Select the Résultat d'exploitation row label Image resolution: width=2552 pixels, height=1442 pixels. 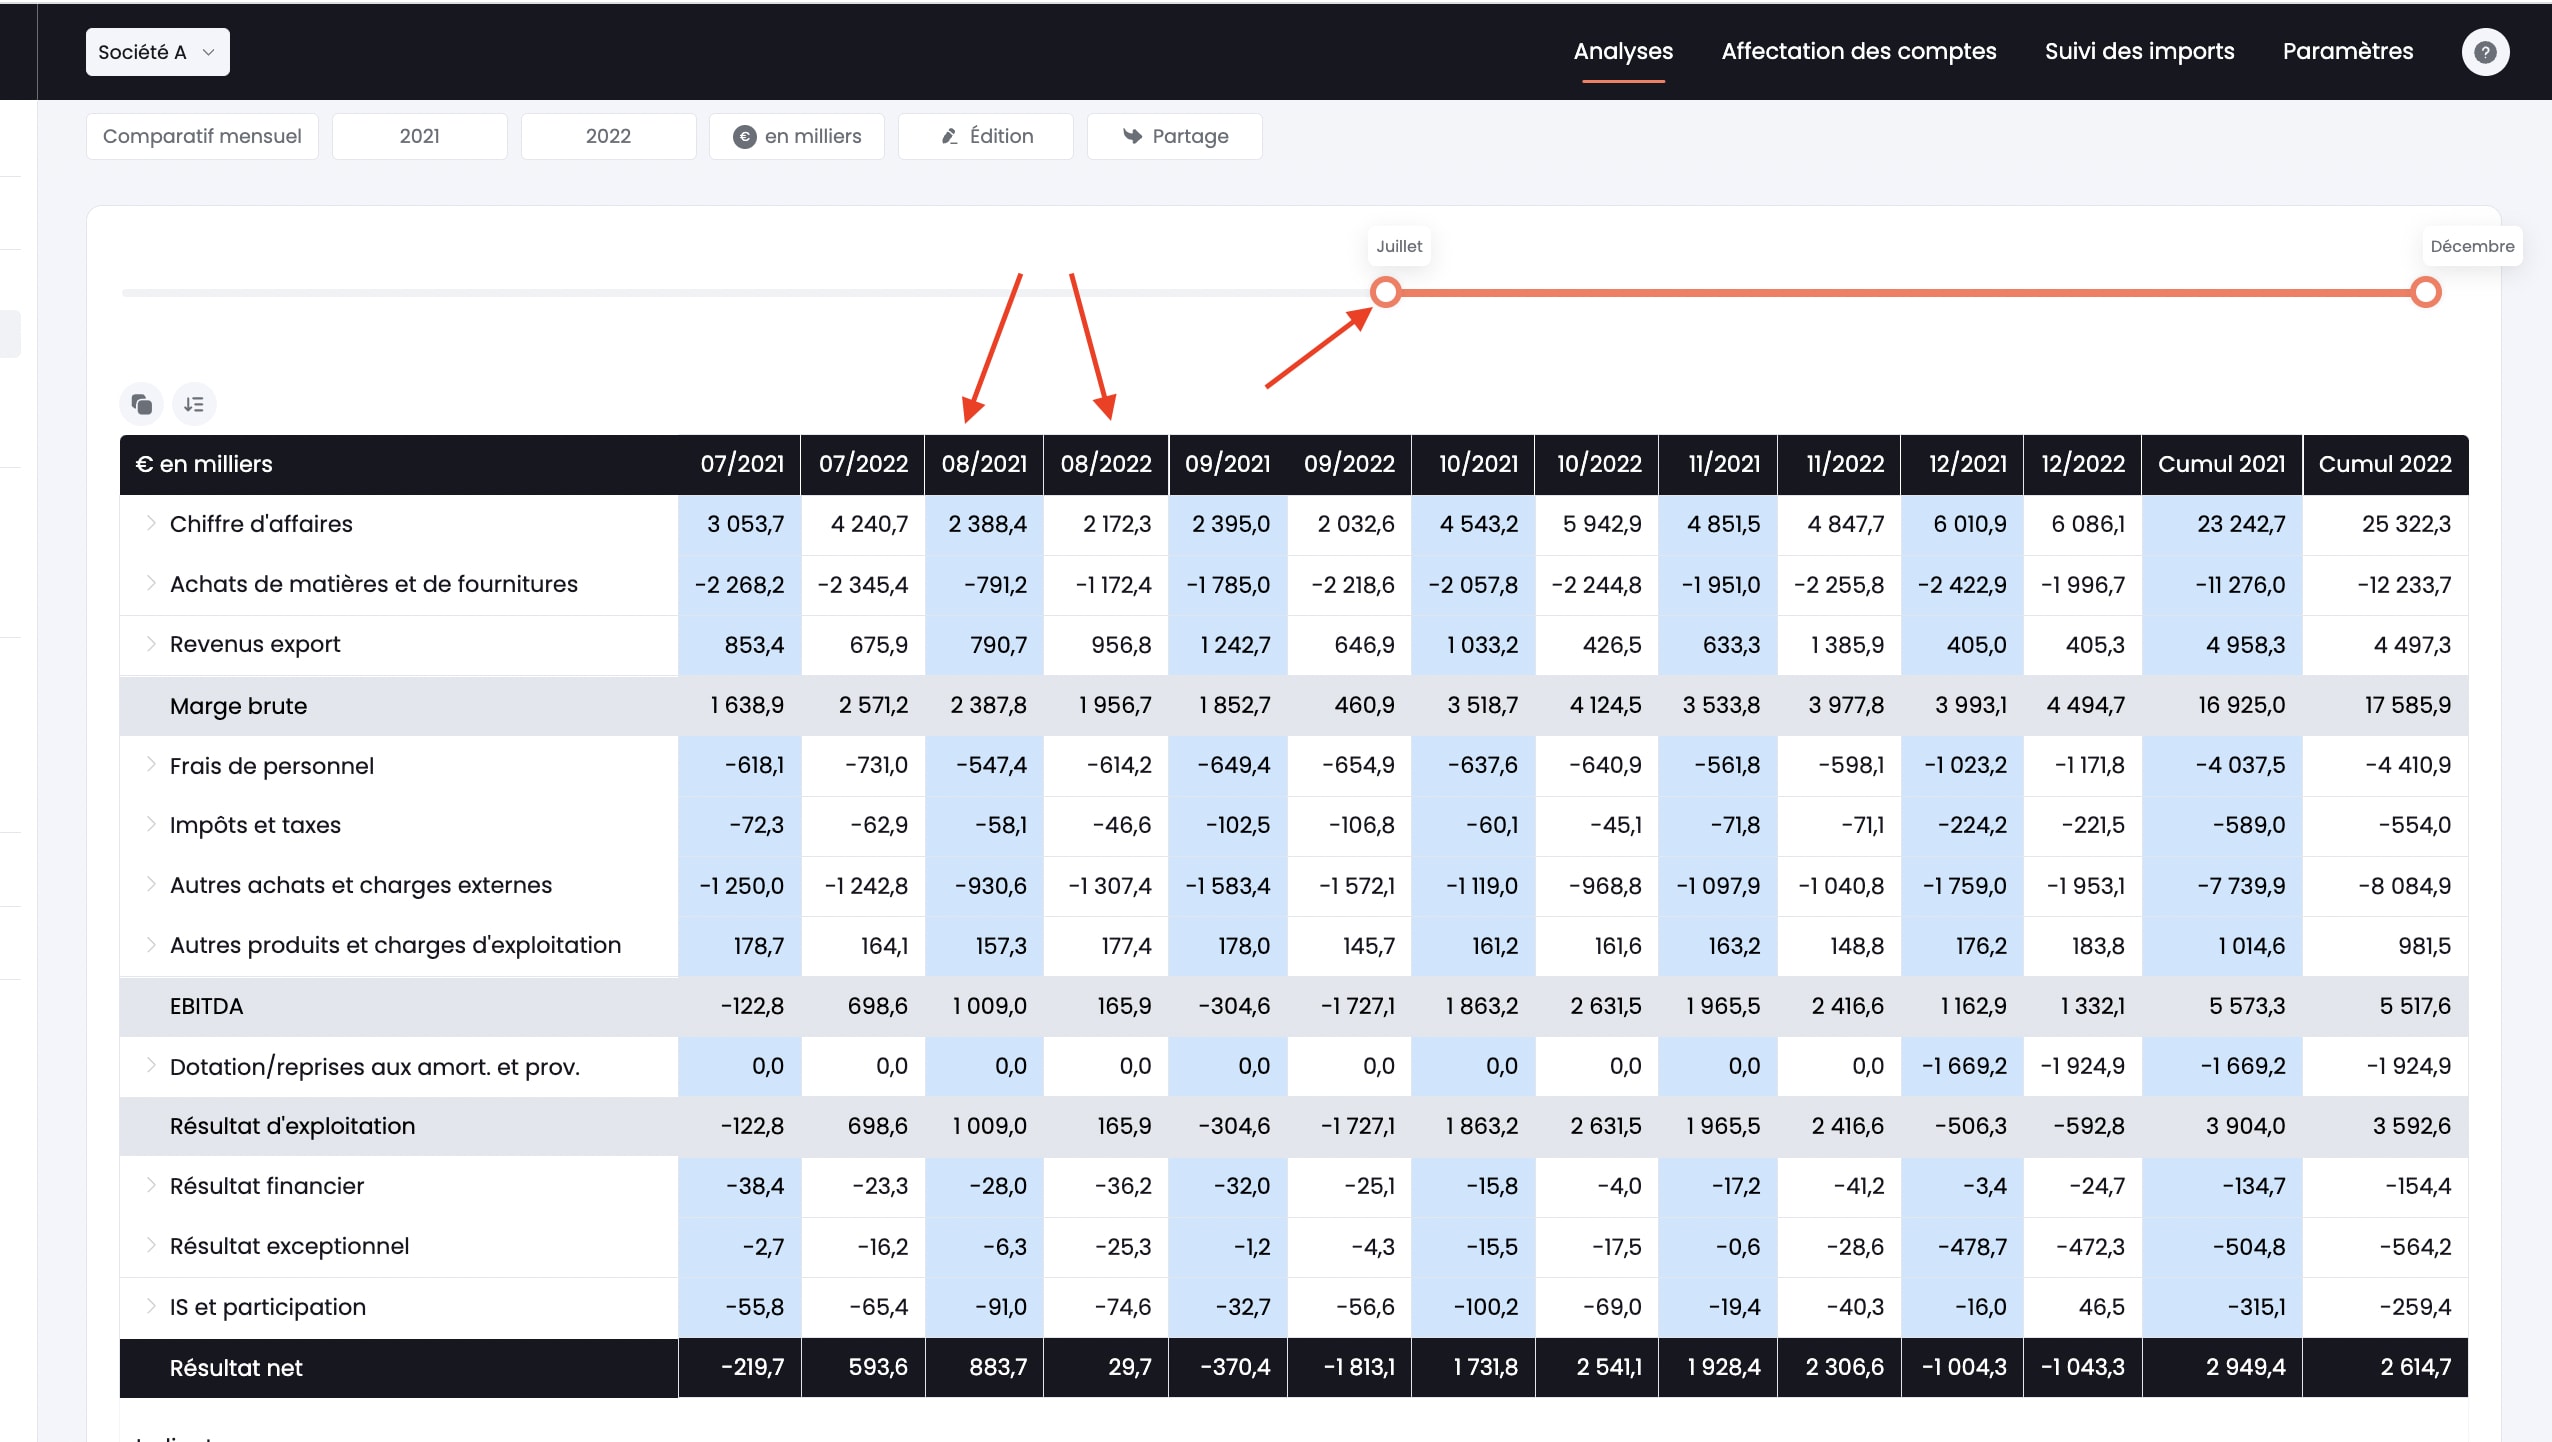pyautogui.click(x=292, y=1126)
